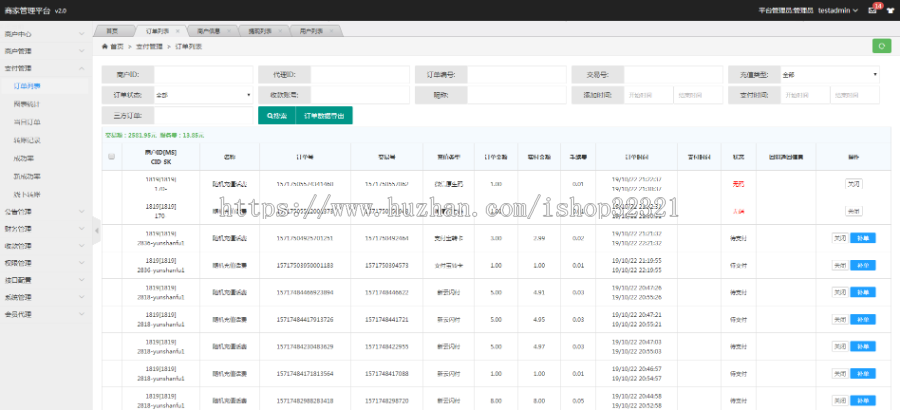Image resolution: width=900 pixels, height=410 pixels.
Task: Click the green refresh icon button
Action: 881,46
